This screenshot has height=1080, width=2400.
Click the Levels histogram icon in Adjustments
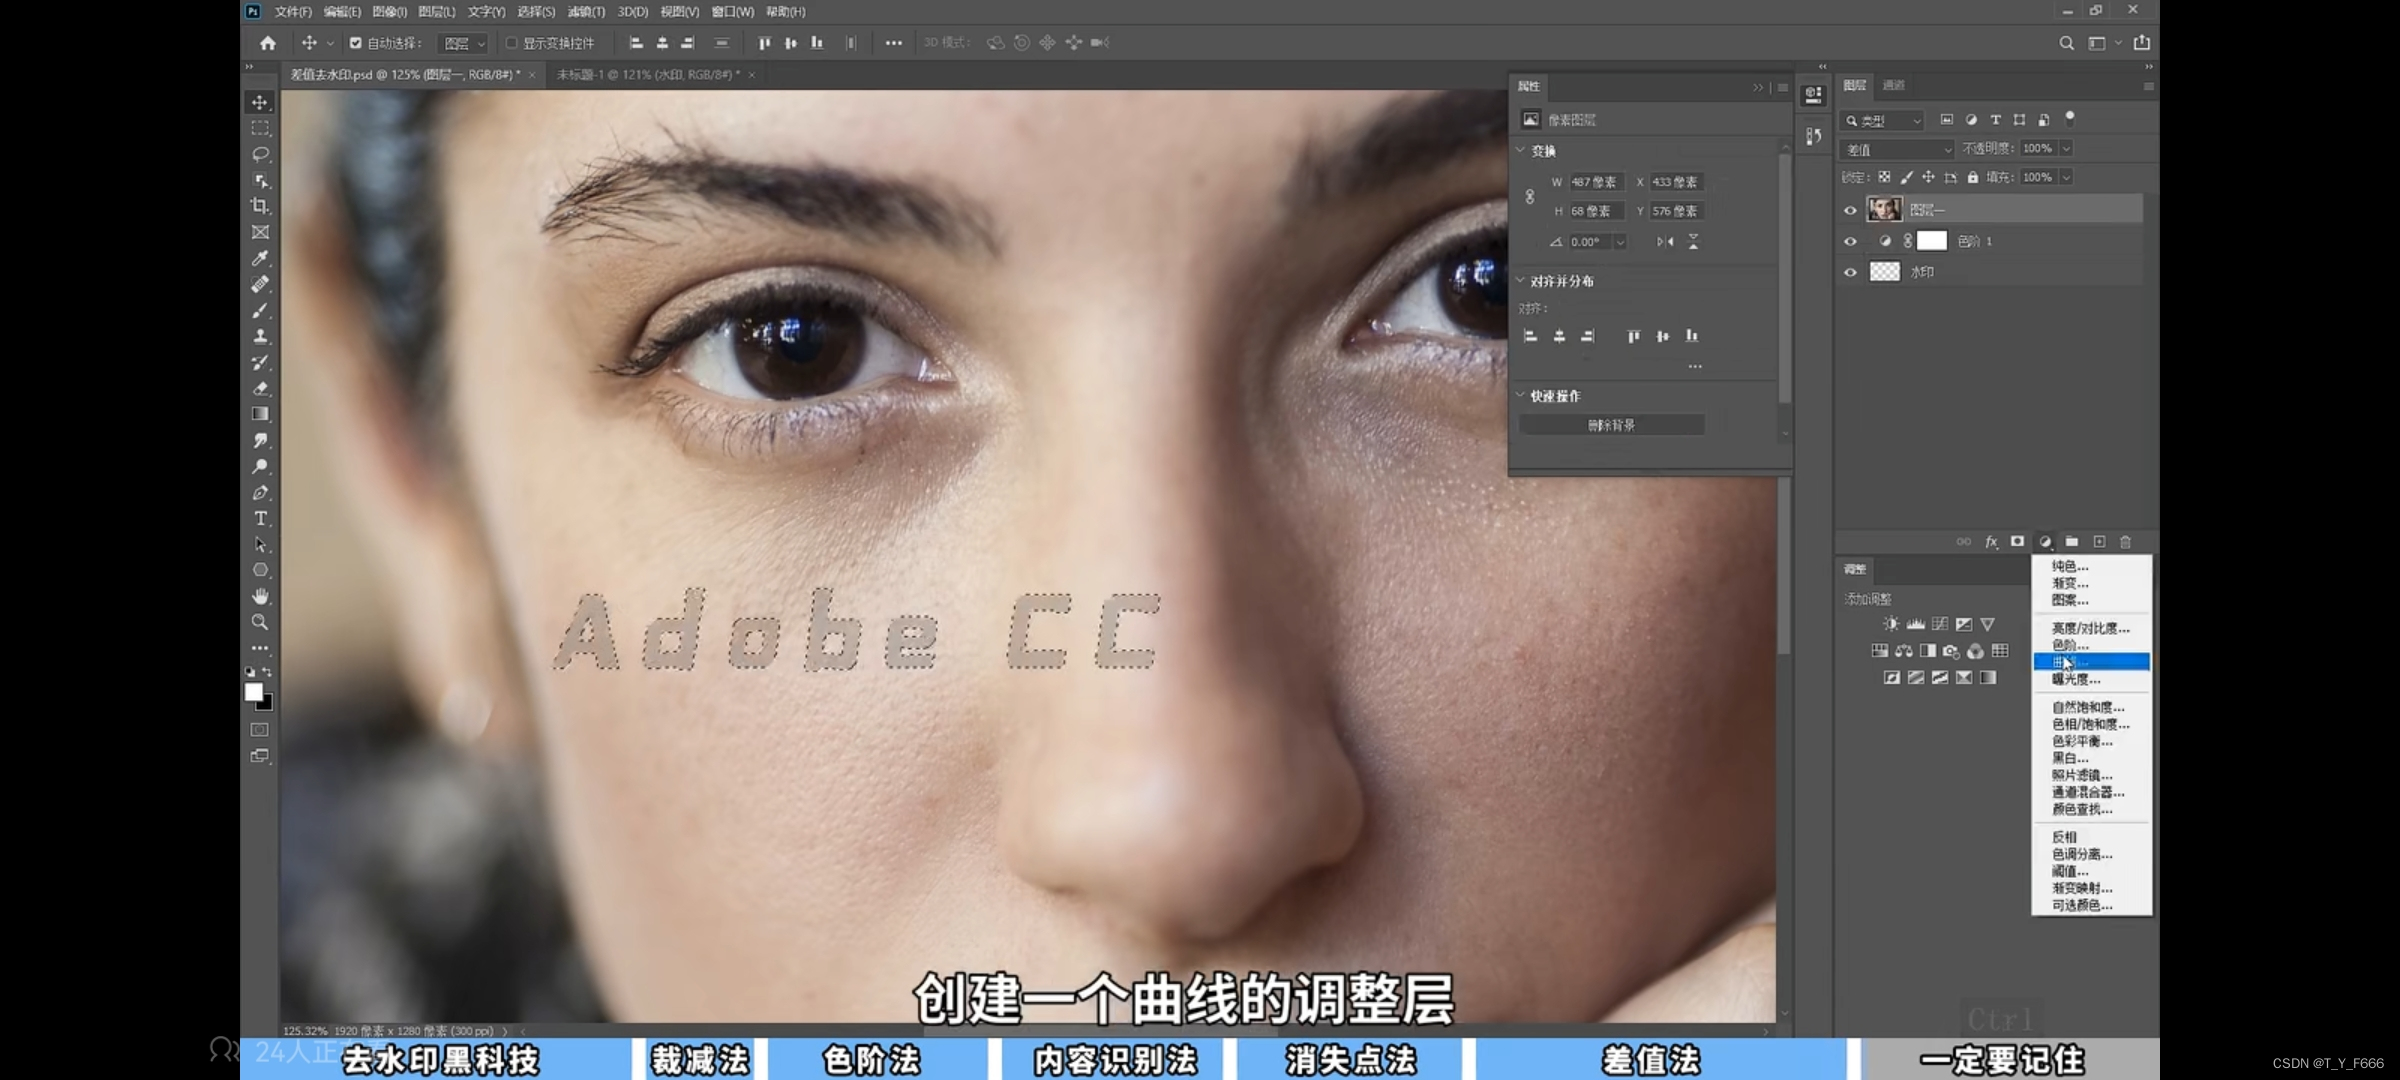pyautogui.click(x=1915, y=624)
